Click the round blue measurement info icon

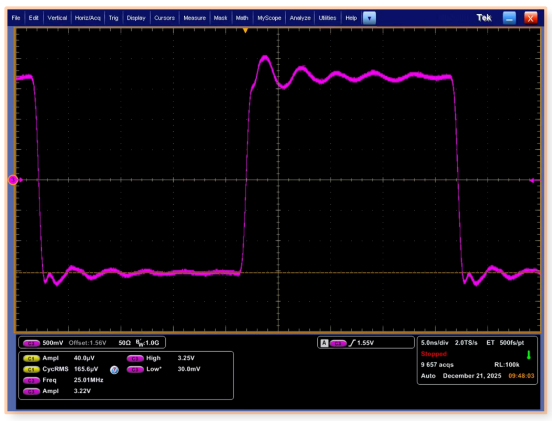114,370
